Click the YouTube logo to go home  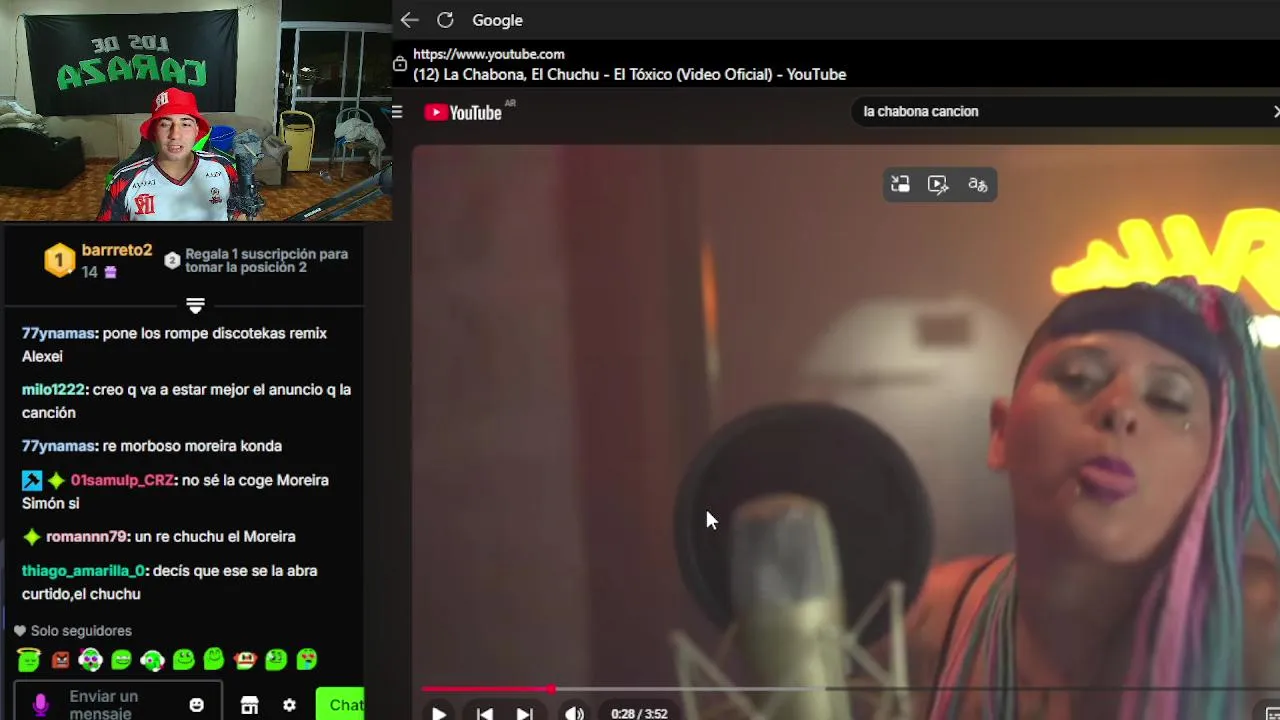pos(462,112)
